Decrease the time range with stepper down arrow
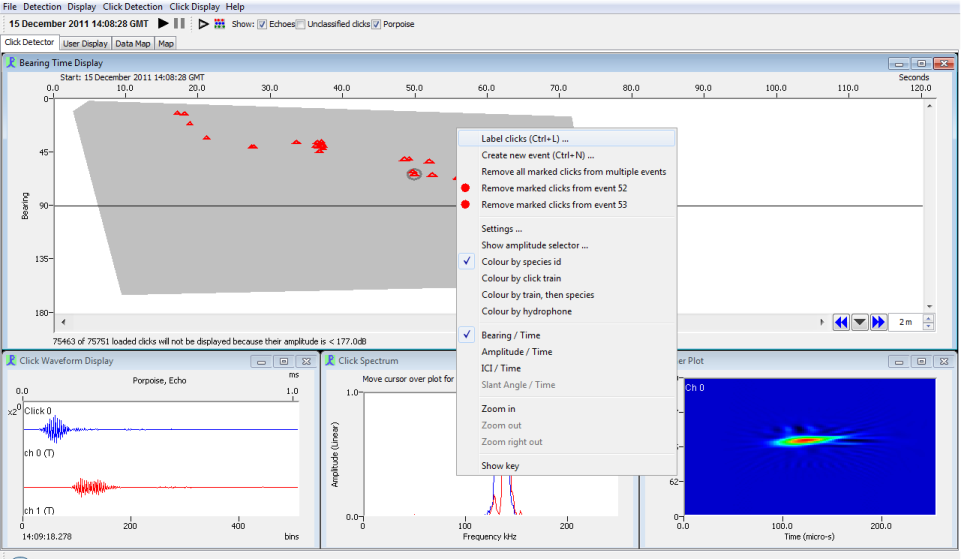 click(929, 326)
